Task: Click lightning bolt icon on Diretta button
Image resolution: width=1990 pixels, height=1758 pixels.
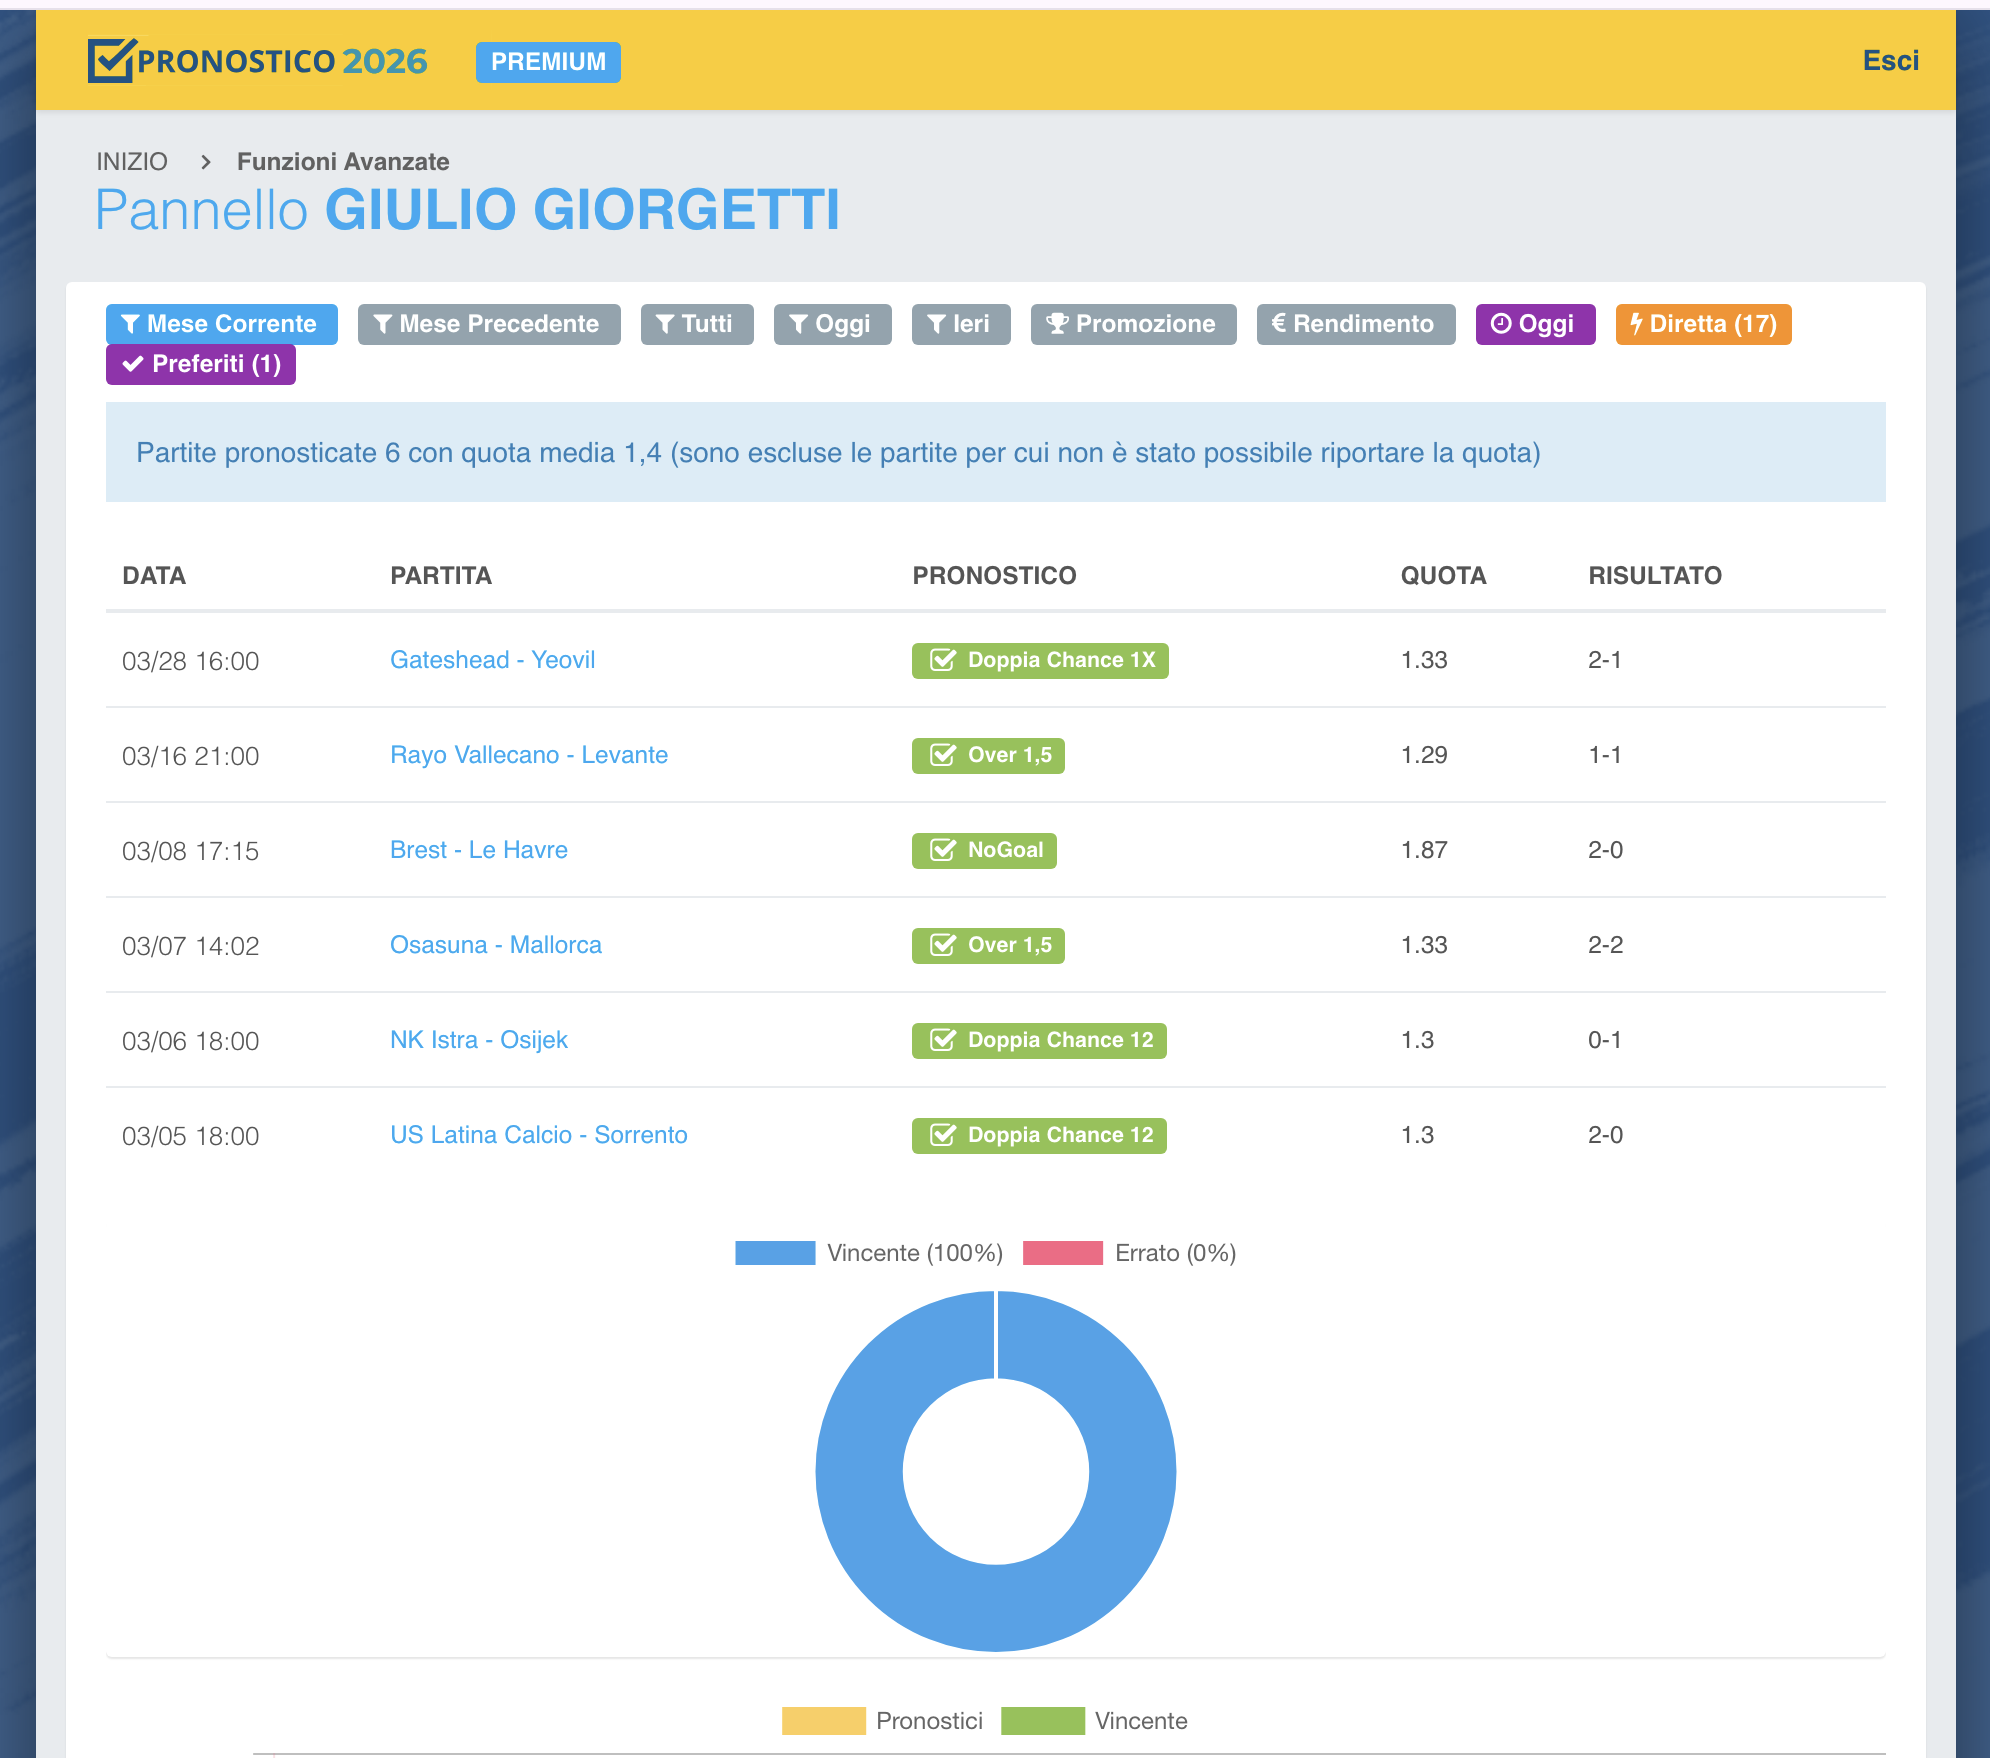Action: [1636, 323]
